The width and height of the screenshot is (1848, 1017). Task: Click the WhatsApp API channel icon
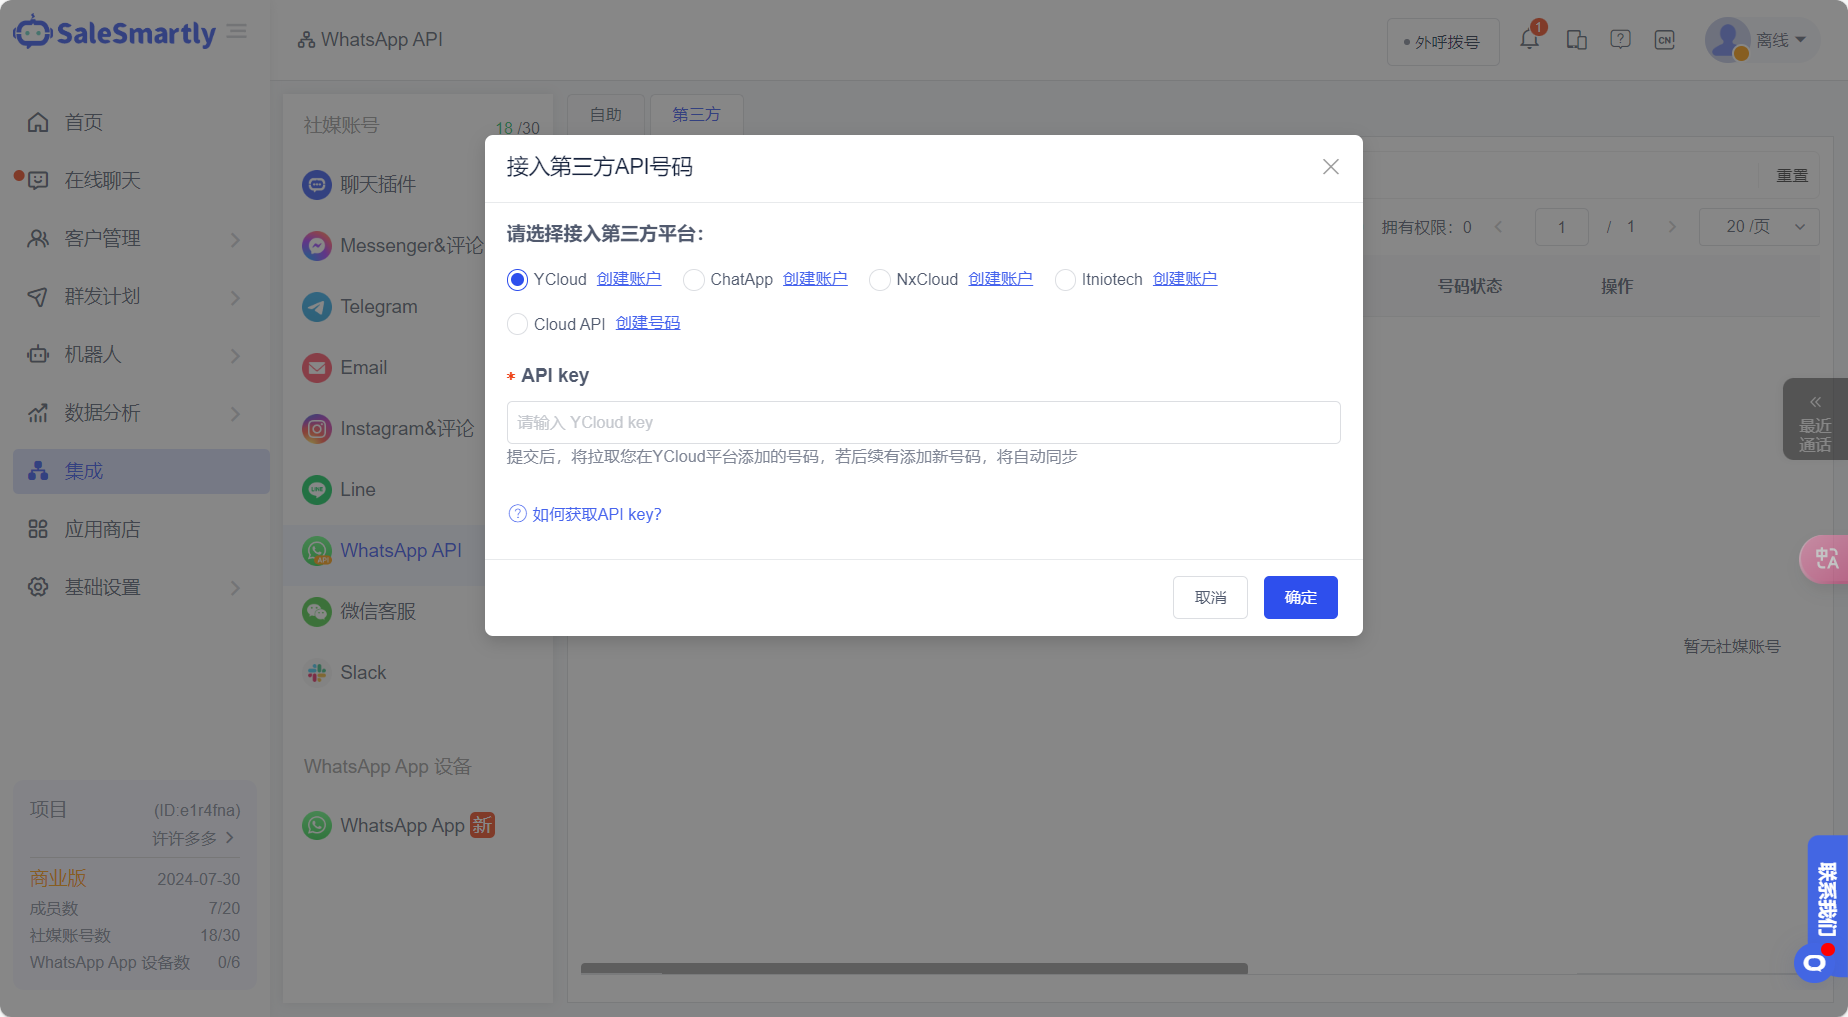(x=317, y=551)
